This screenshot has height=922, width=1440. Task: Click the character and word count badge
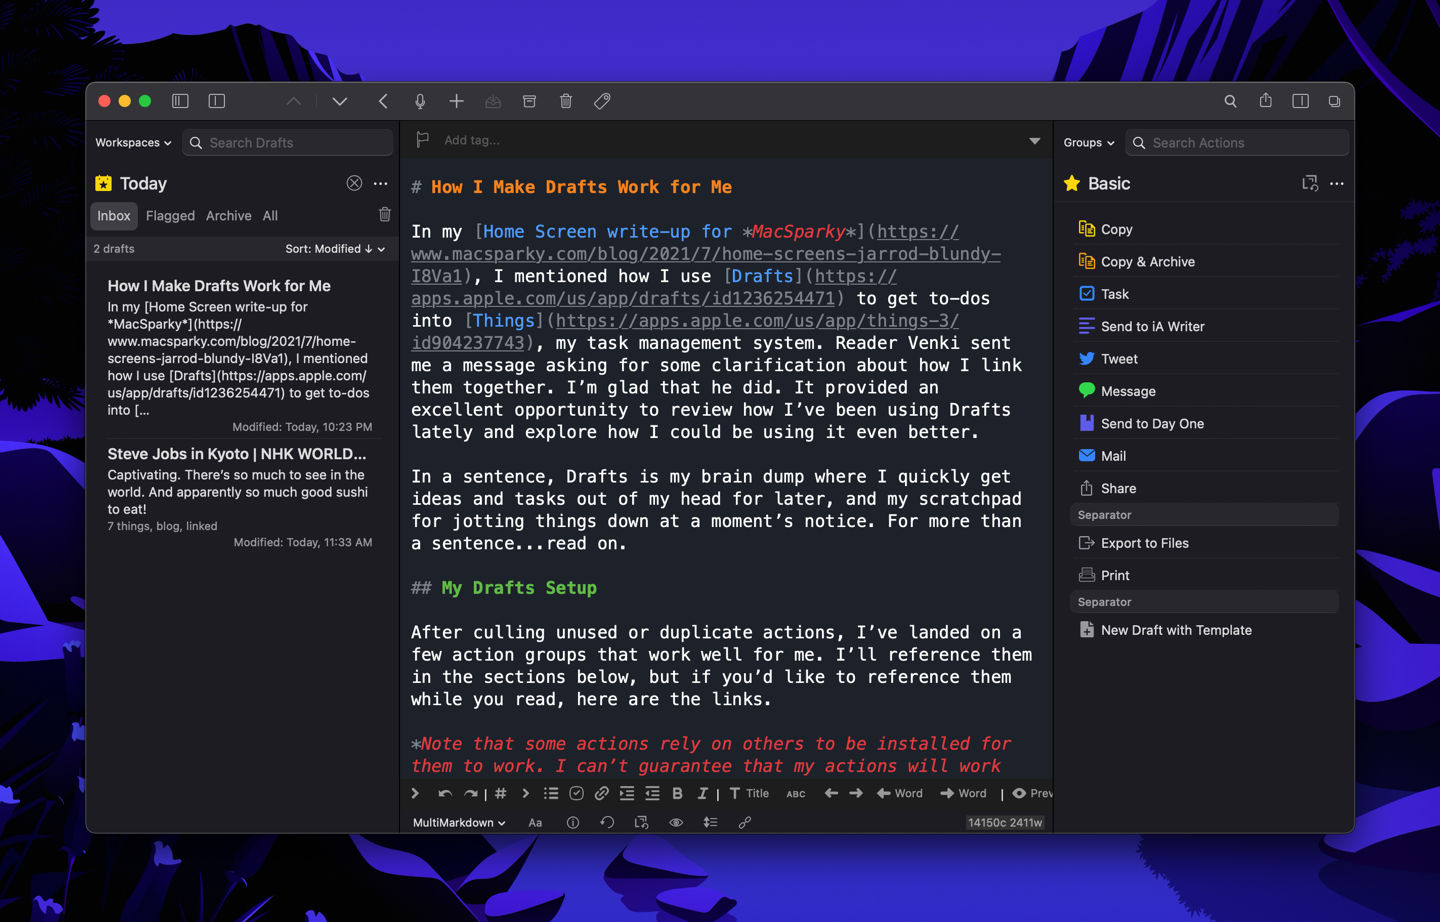[1005, 823]
